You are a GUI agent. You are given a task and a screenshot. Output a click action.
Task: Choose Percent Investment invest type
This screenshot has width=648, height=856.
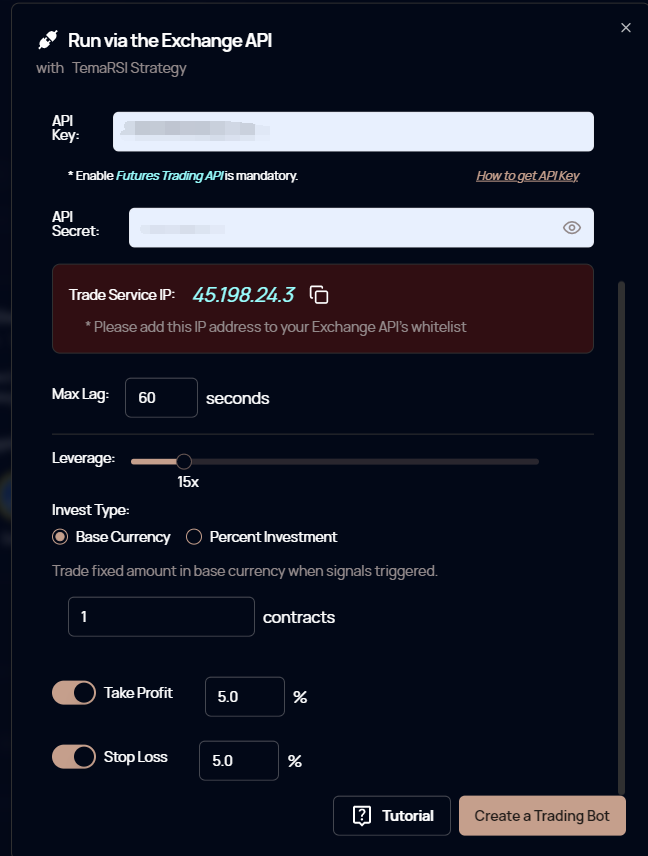coord(194,537)
